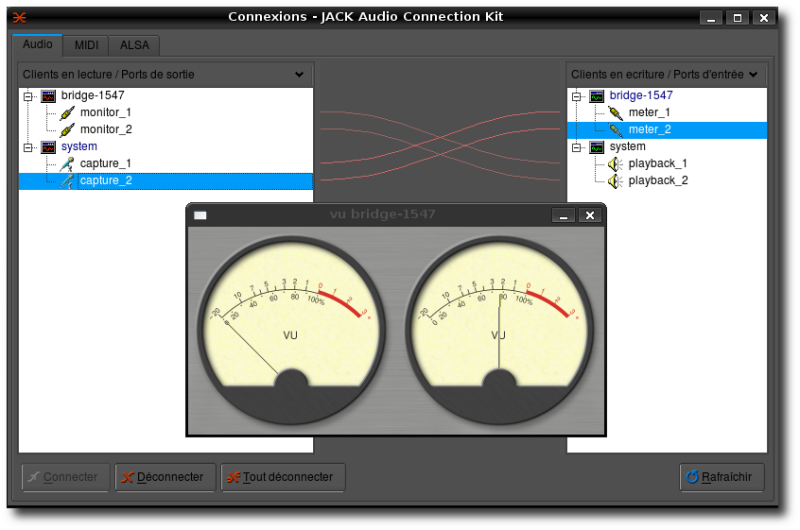Select bridge-1547 client in input list
This screenshot has height=530, width=800.
pos(641,95)
